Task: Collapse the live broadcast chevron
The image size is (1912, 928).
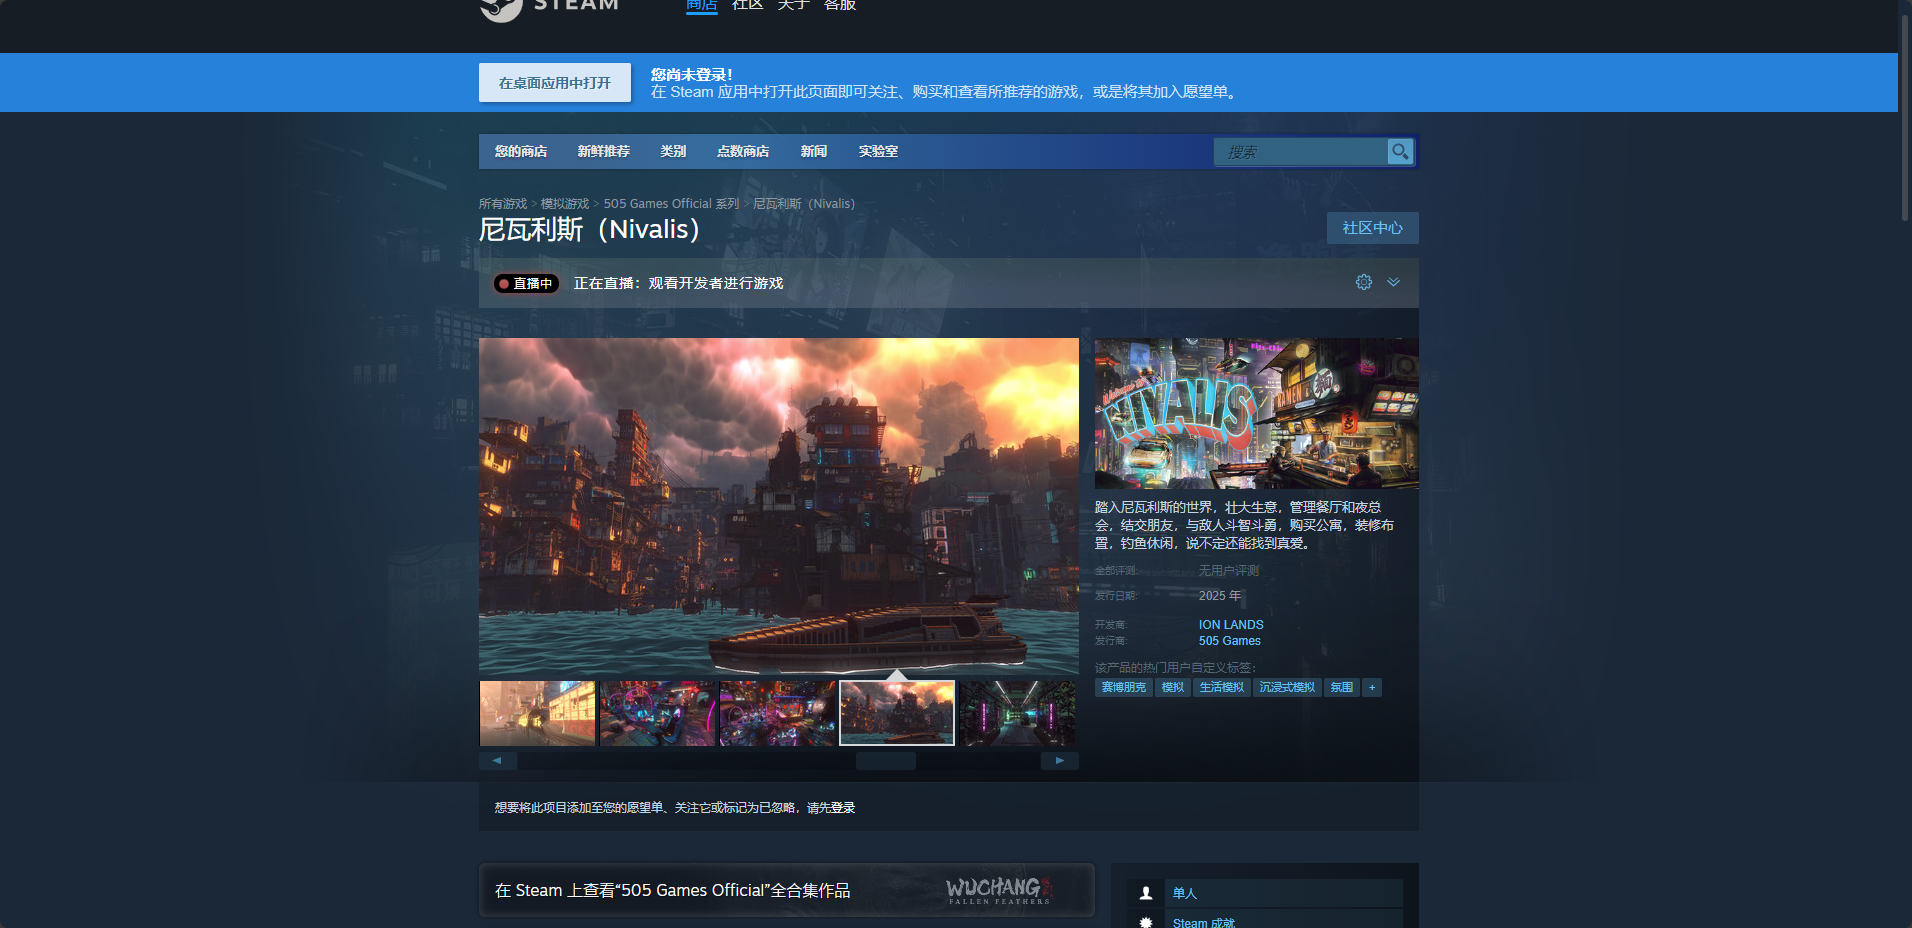Action: [x=1393, y=282]
